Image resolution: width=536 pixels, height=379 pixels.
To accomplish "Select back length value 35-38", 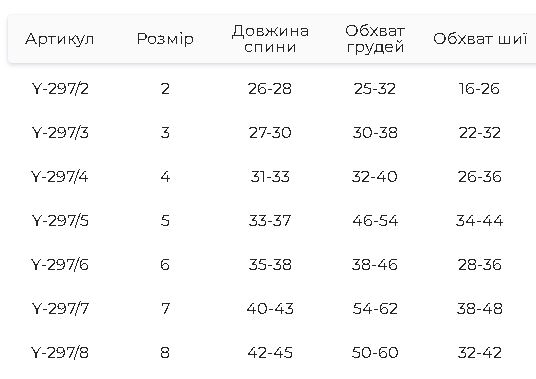I will point(270,265).
